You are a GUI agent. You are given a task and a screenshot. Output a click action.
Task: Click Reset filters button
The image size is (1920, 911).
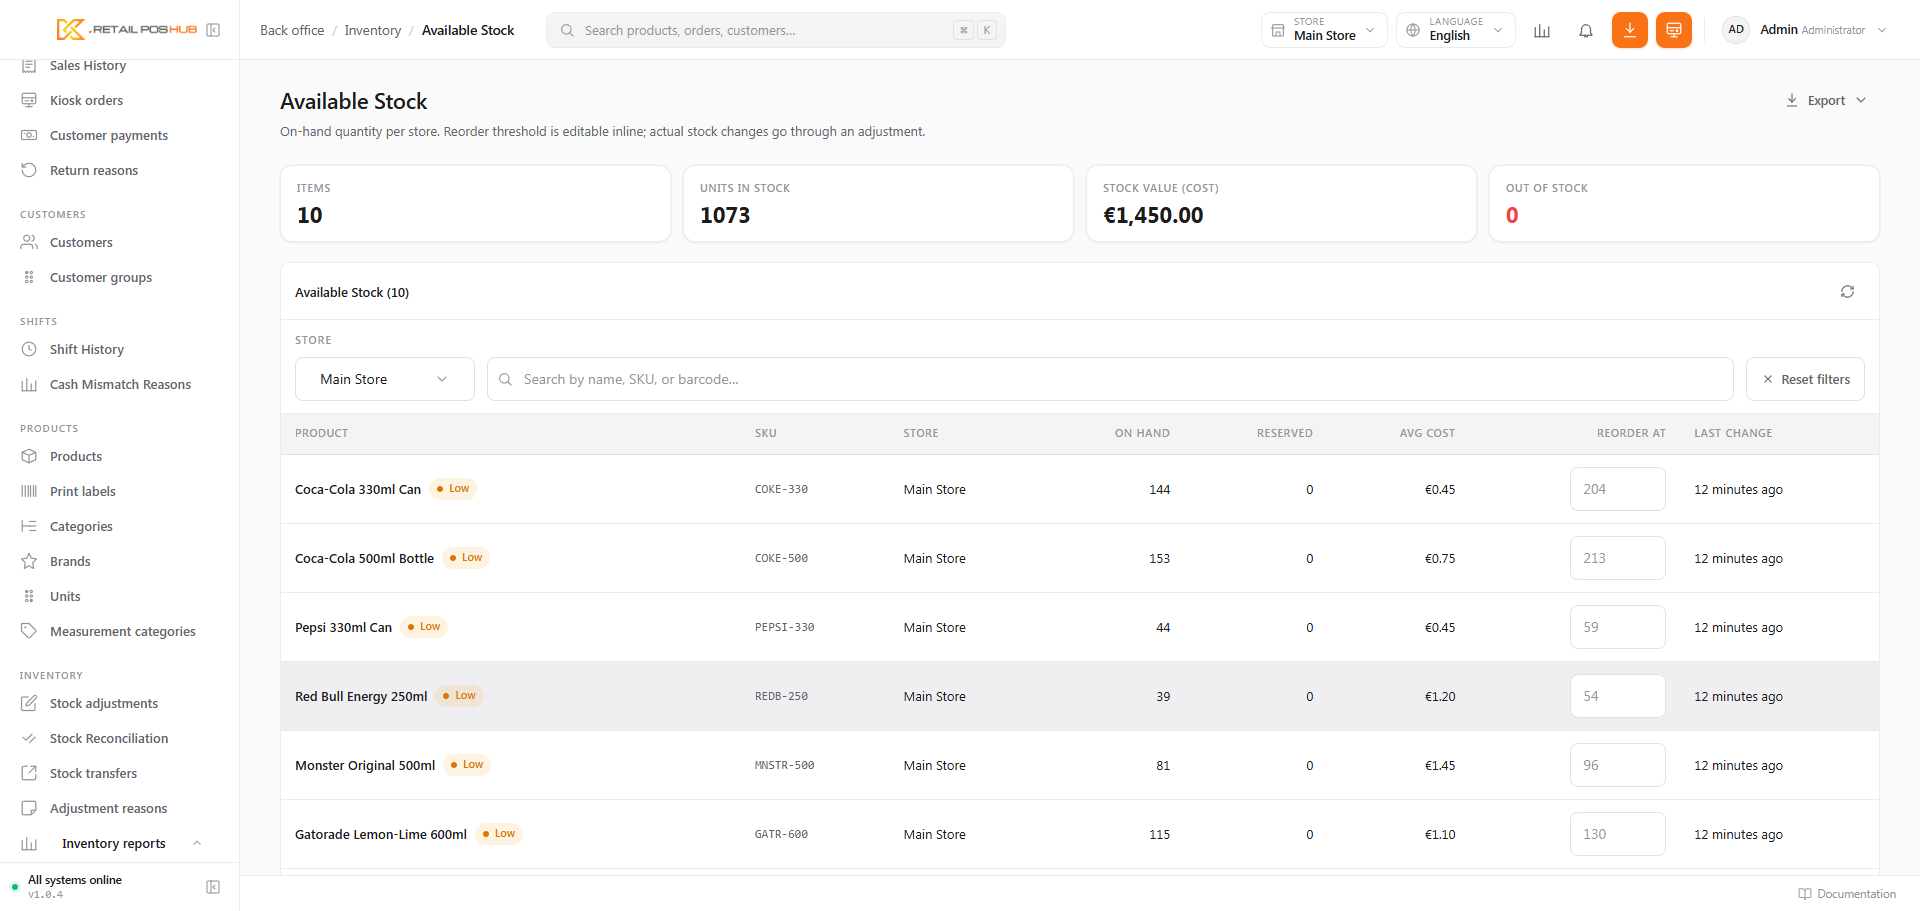[x=1805, y=380]
